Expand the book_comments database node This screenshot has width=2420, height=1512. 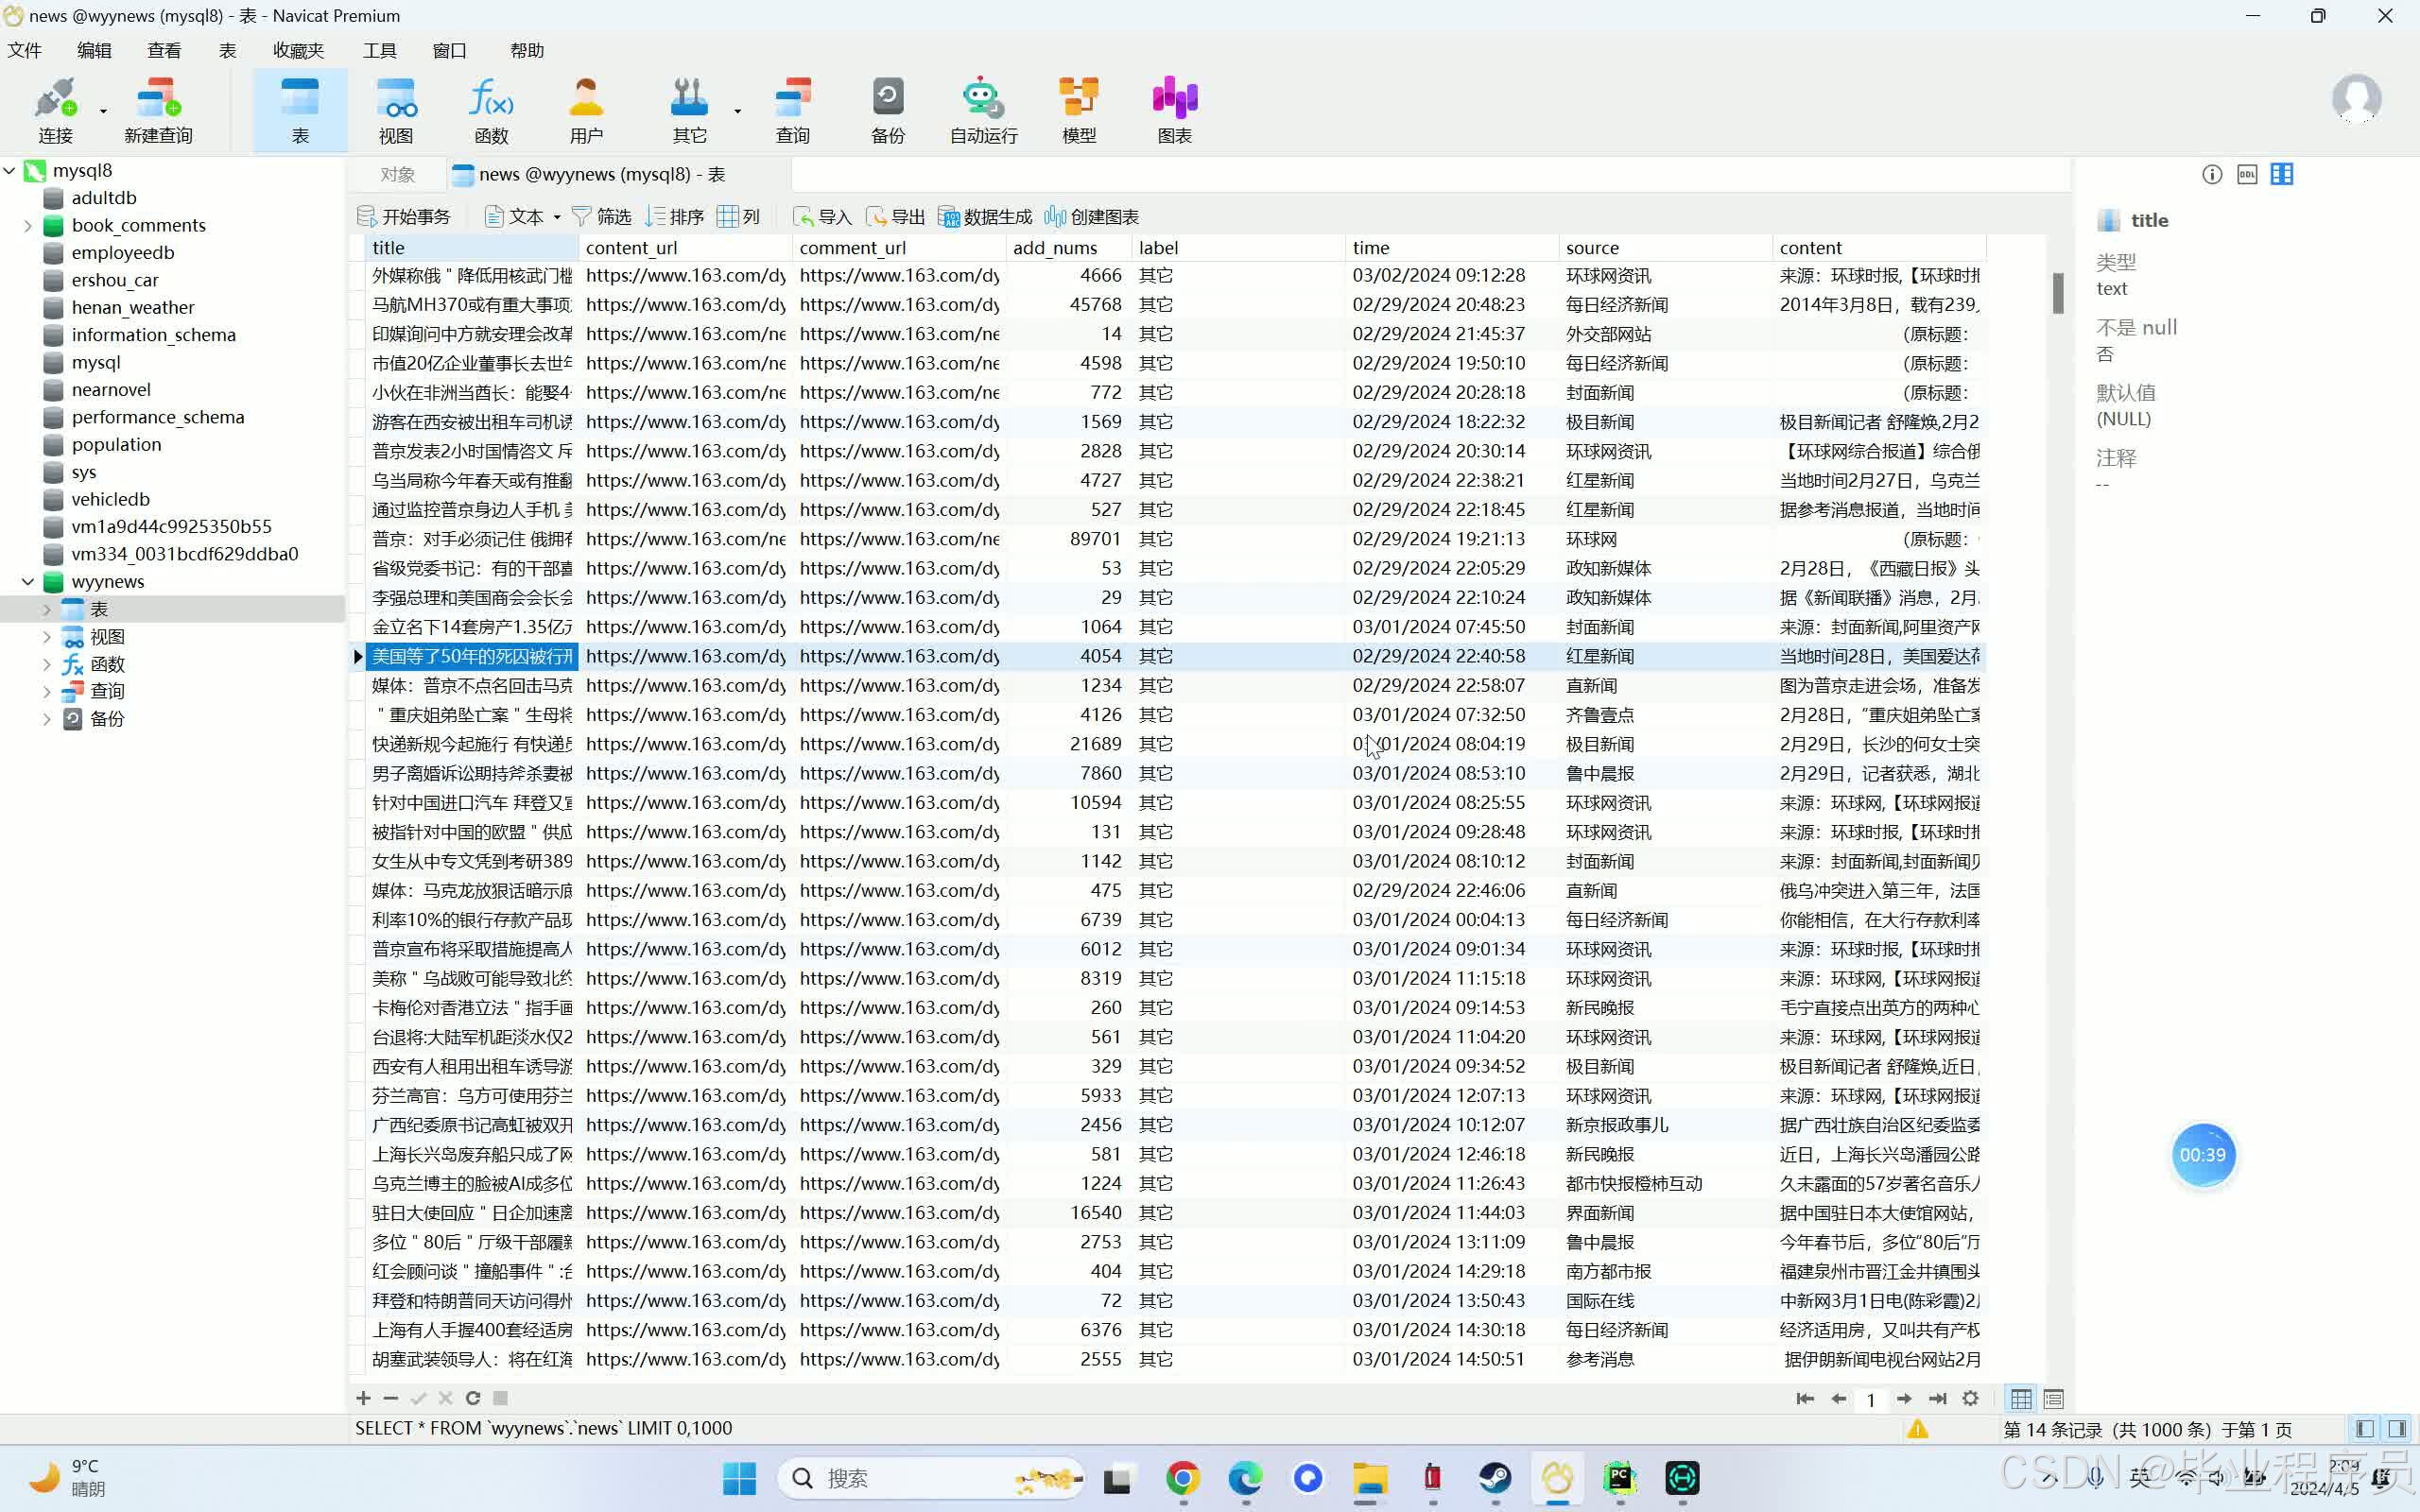click(28, 225)
